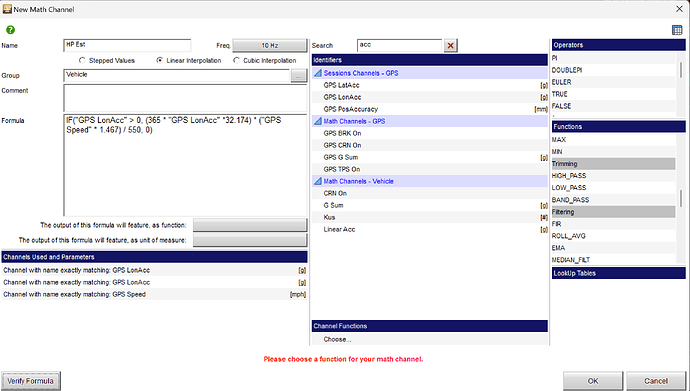Open the Group browse ellipsis button
Screen dimensions: 690x391
(298, 76)
